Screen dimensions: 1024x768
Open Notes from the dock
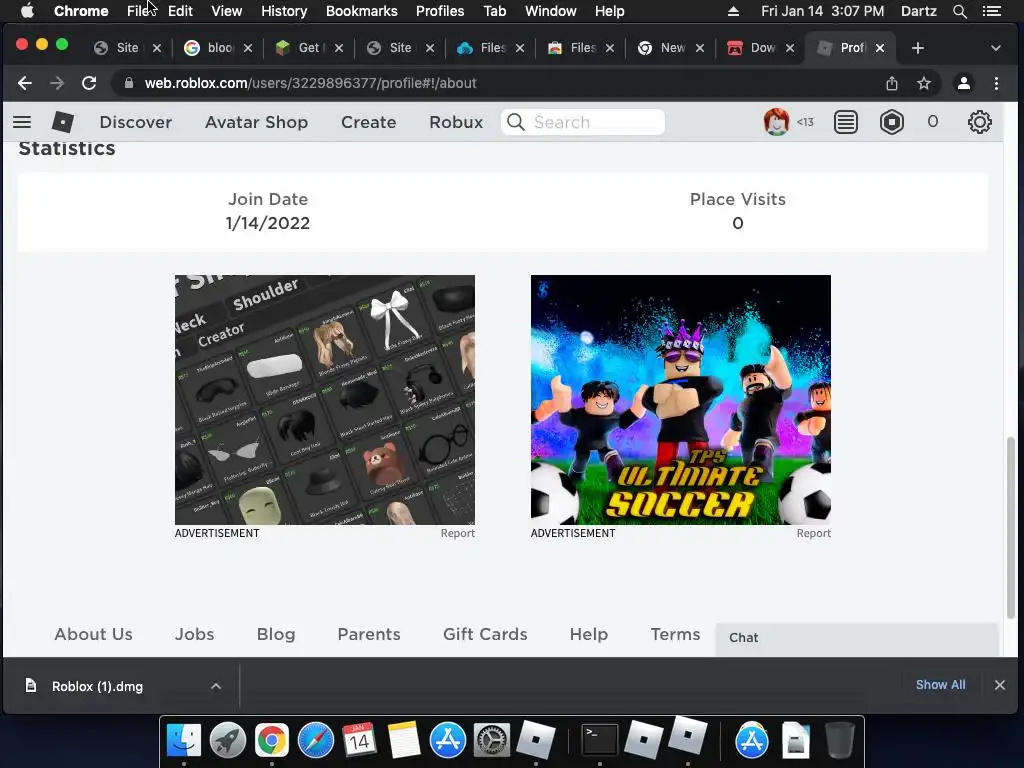tap(404, 740)
